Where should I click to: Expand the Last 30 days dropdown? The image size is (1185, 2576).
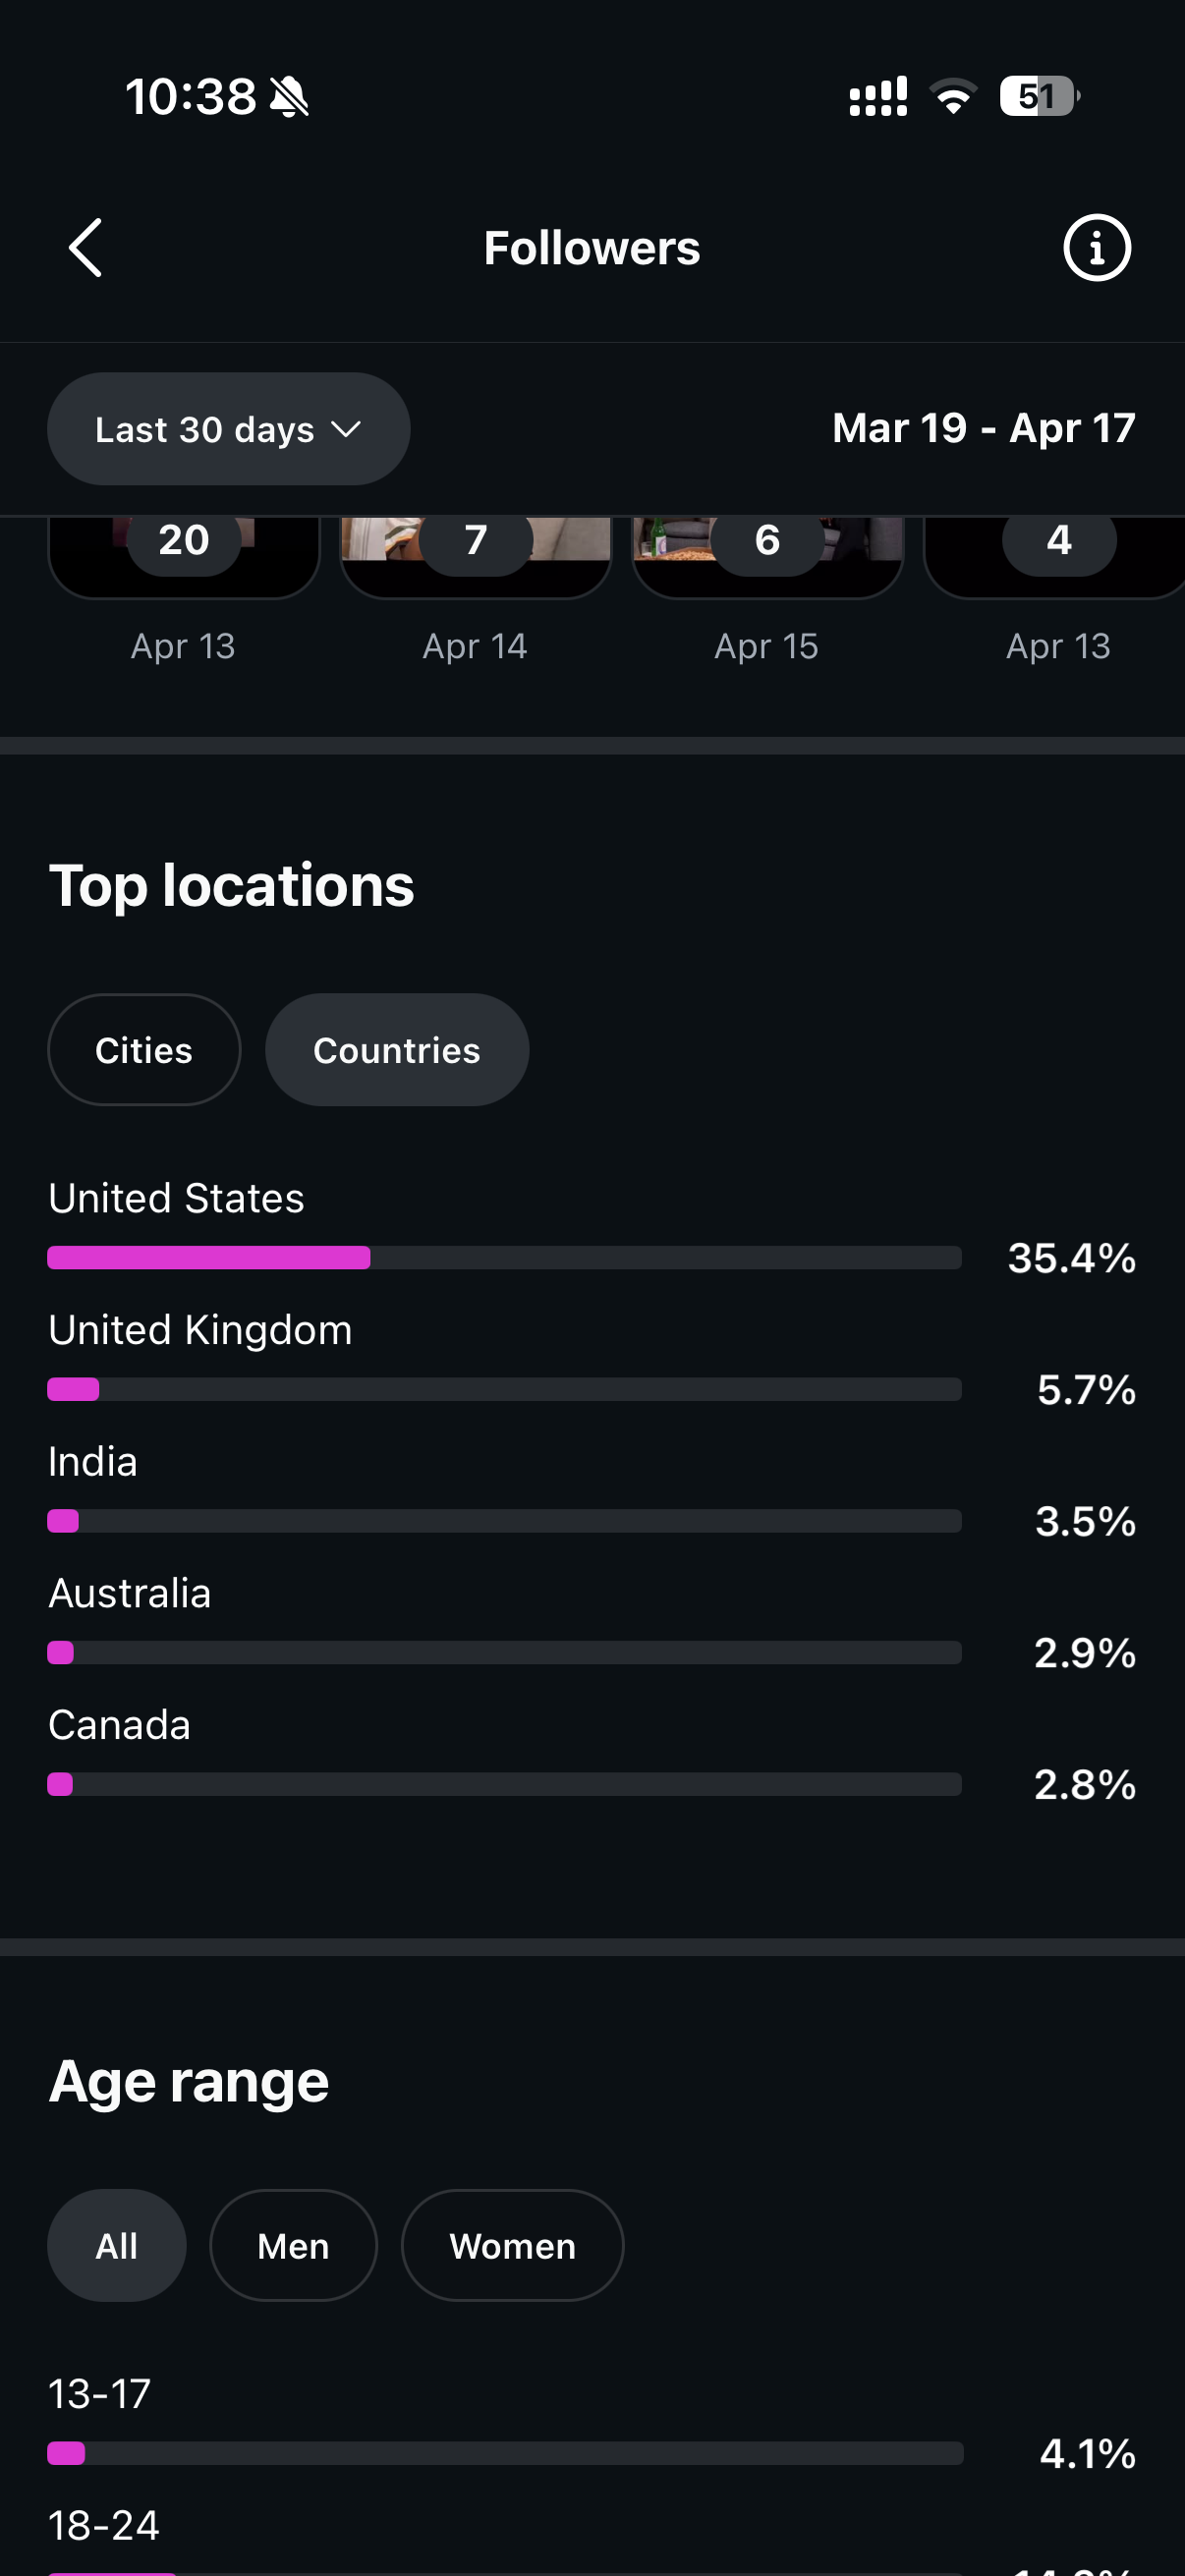click(228, 429)
